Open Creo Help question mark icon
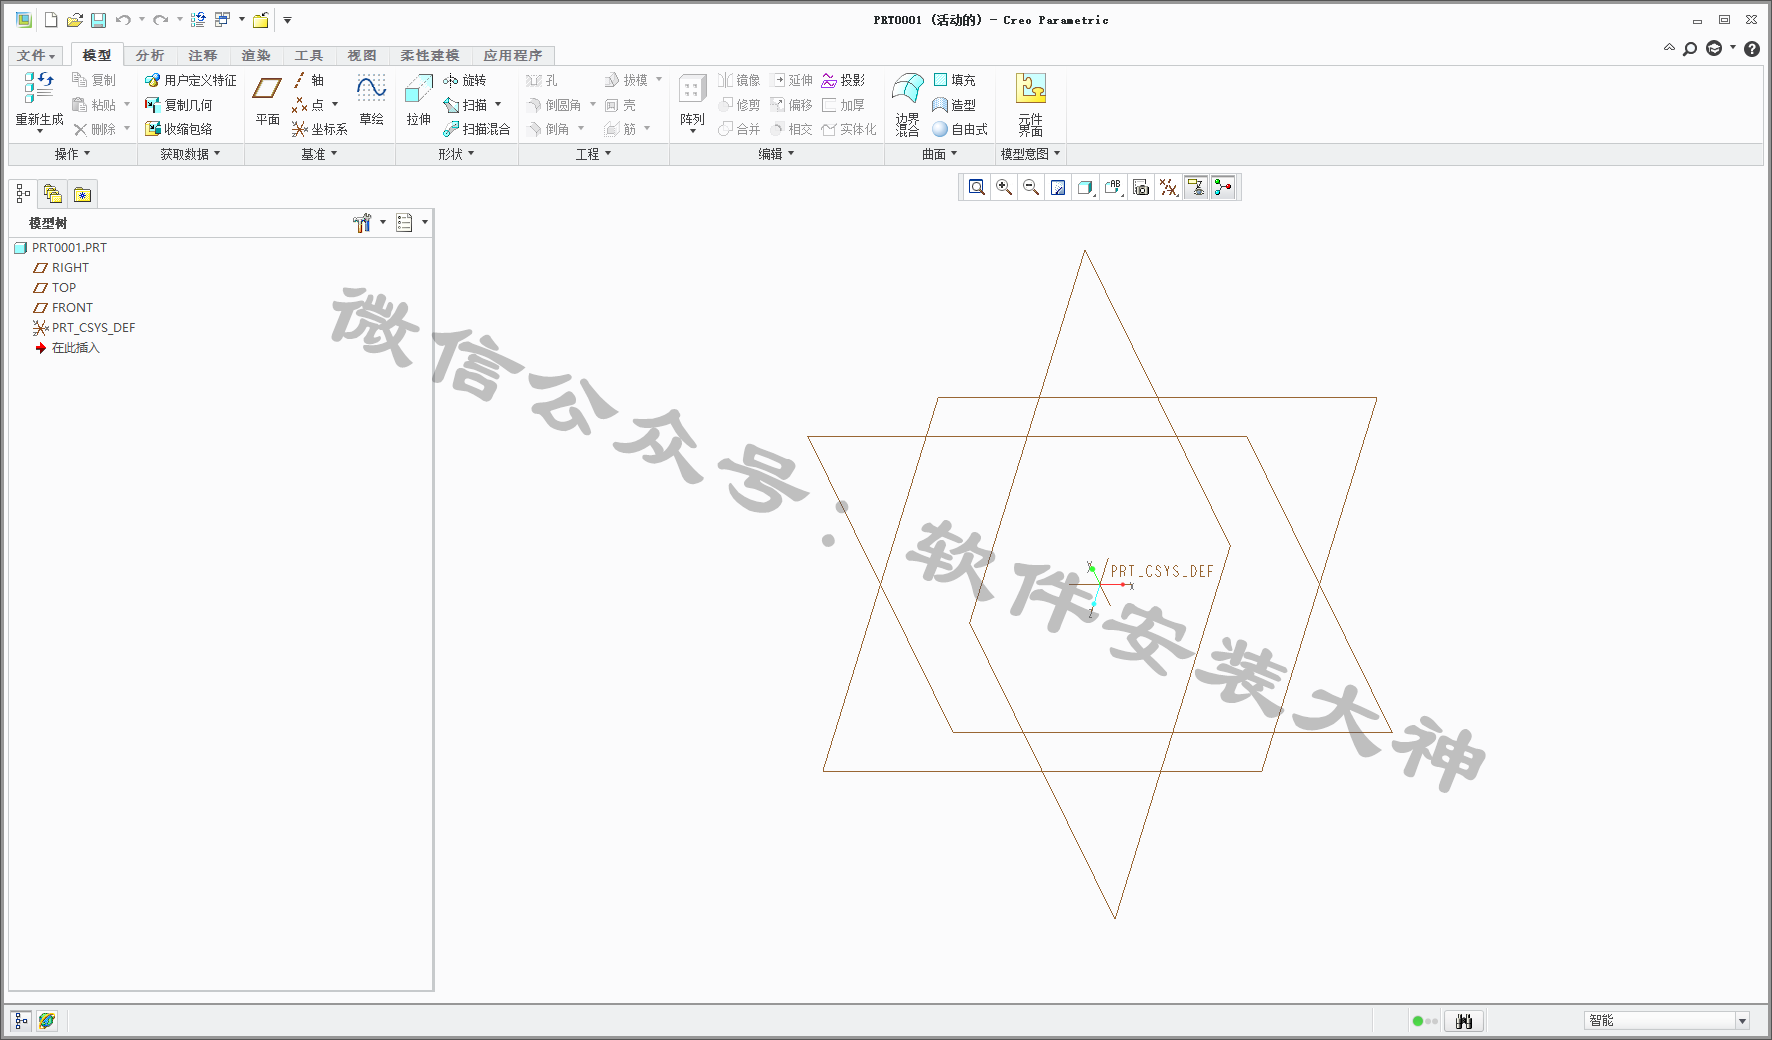This screenshot has width=1772, height=1040. (x=1752, y=49)
